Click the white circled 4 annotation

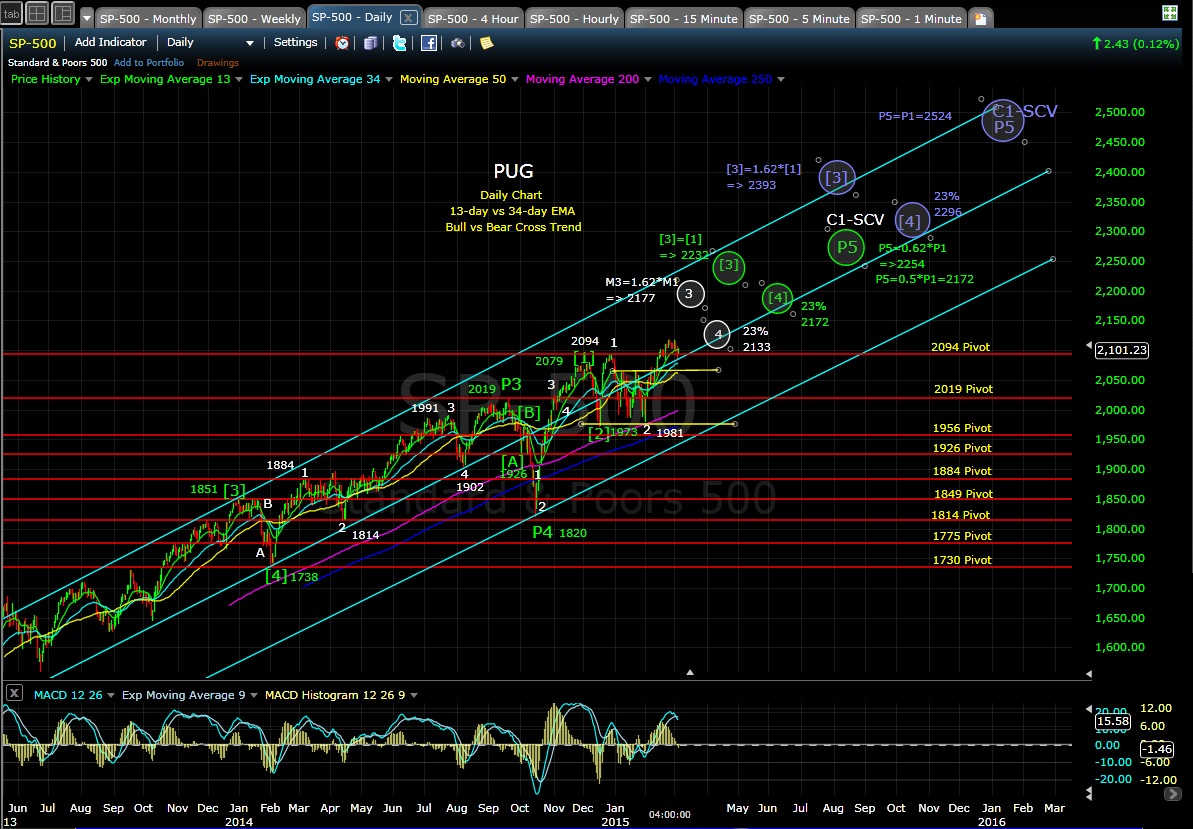717,334
